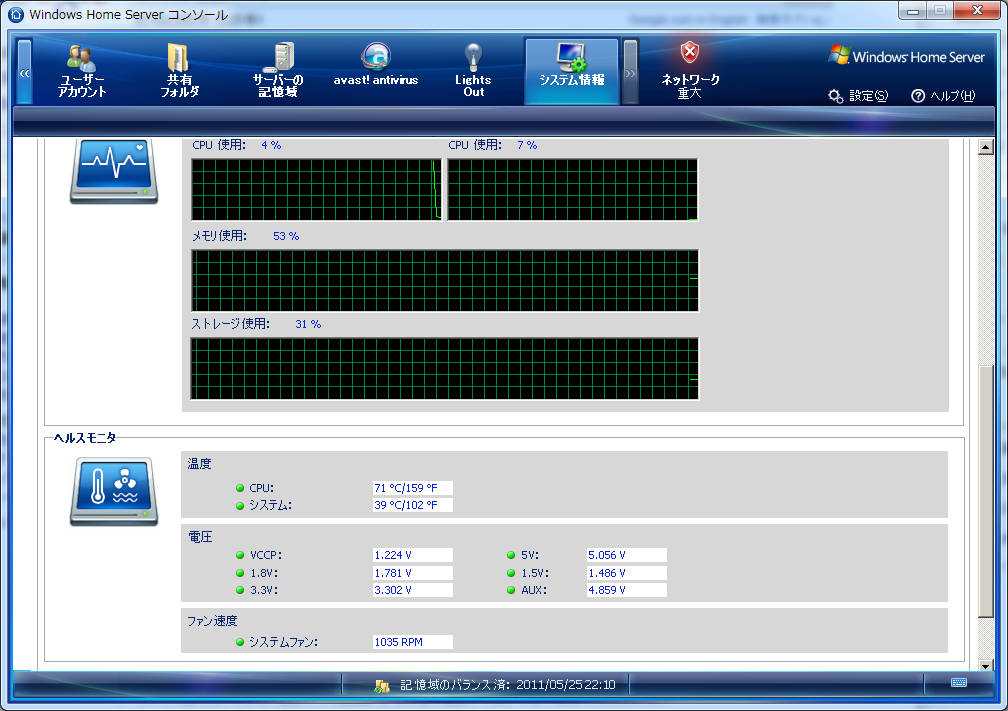Open the avast! antivirus tab

(x=375, y=71)
